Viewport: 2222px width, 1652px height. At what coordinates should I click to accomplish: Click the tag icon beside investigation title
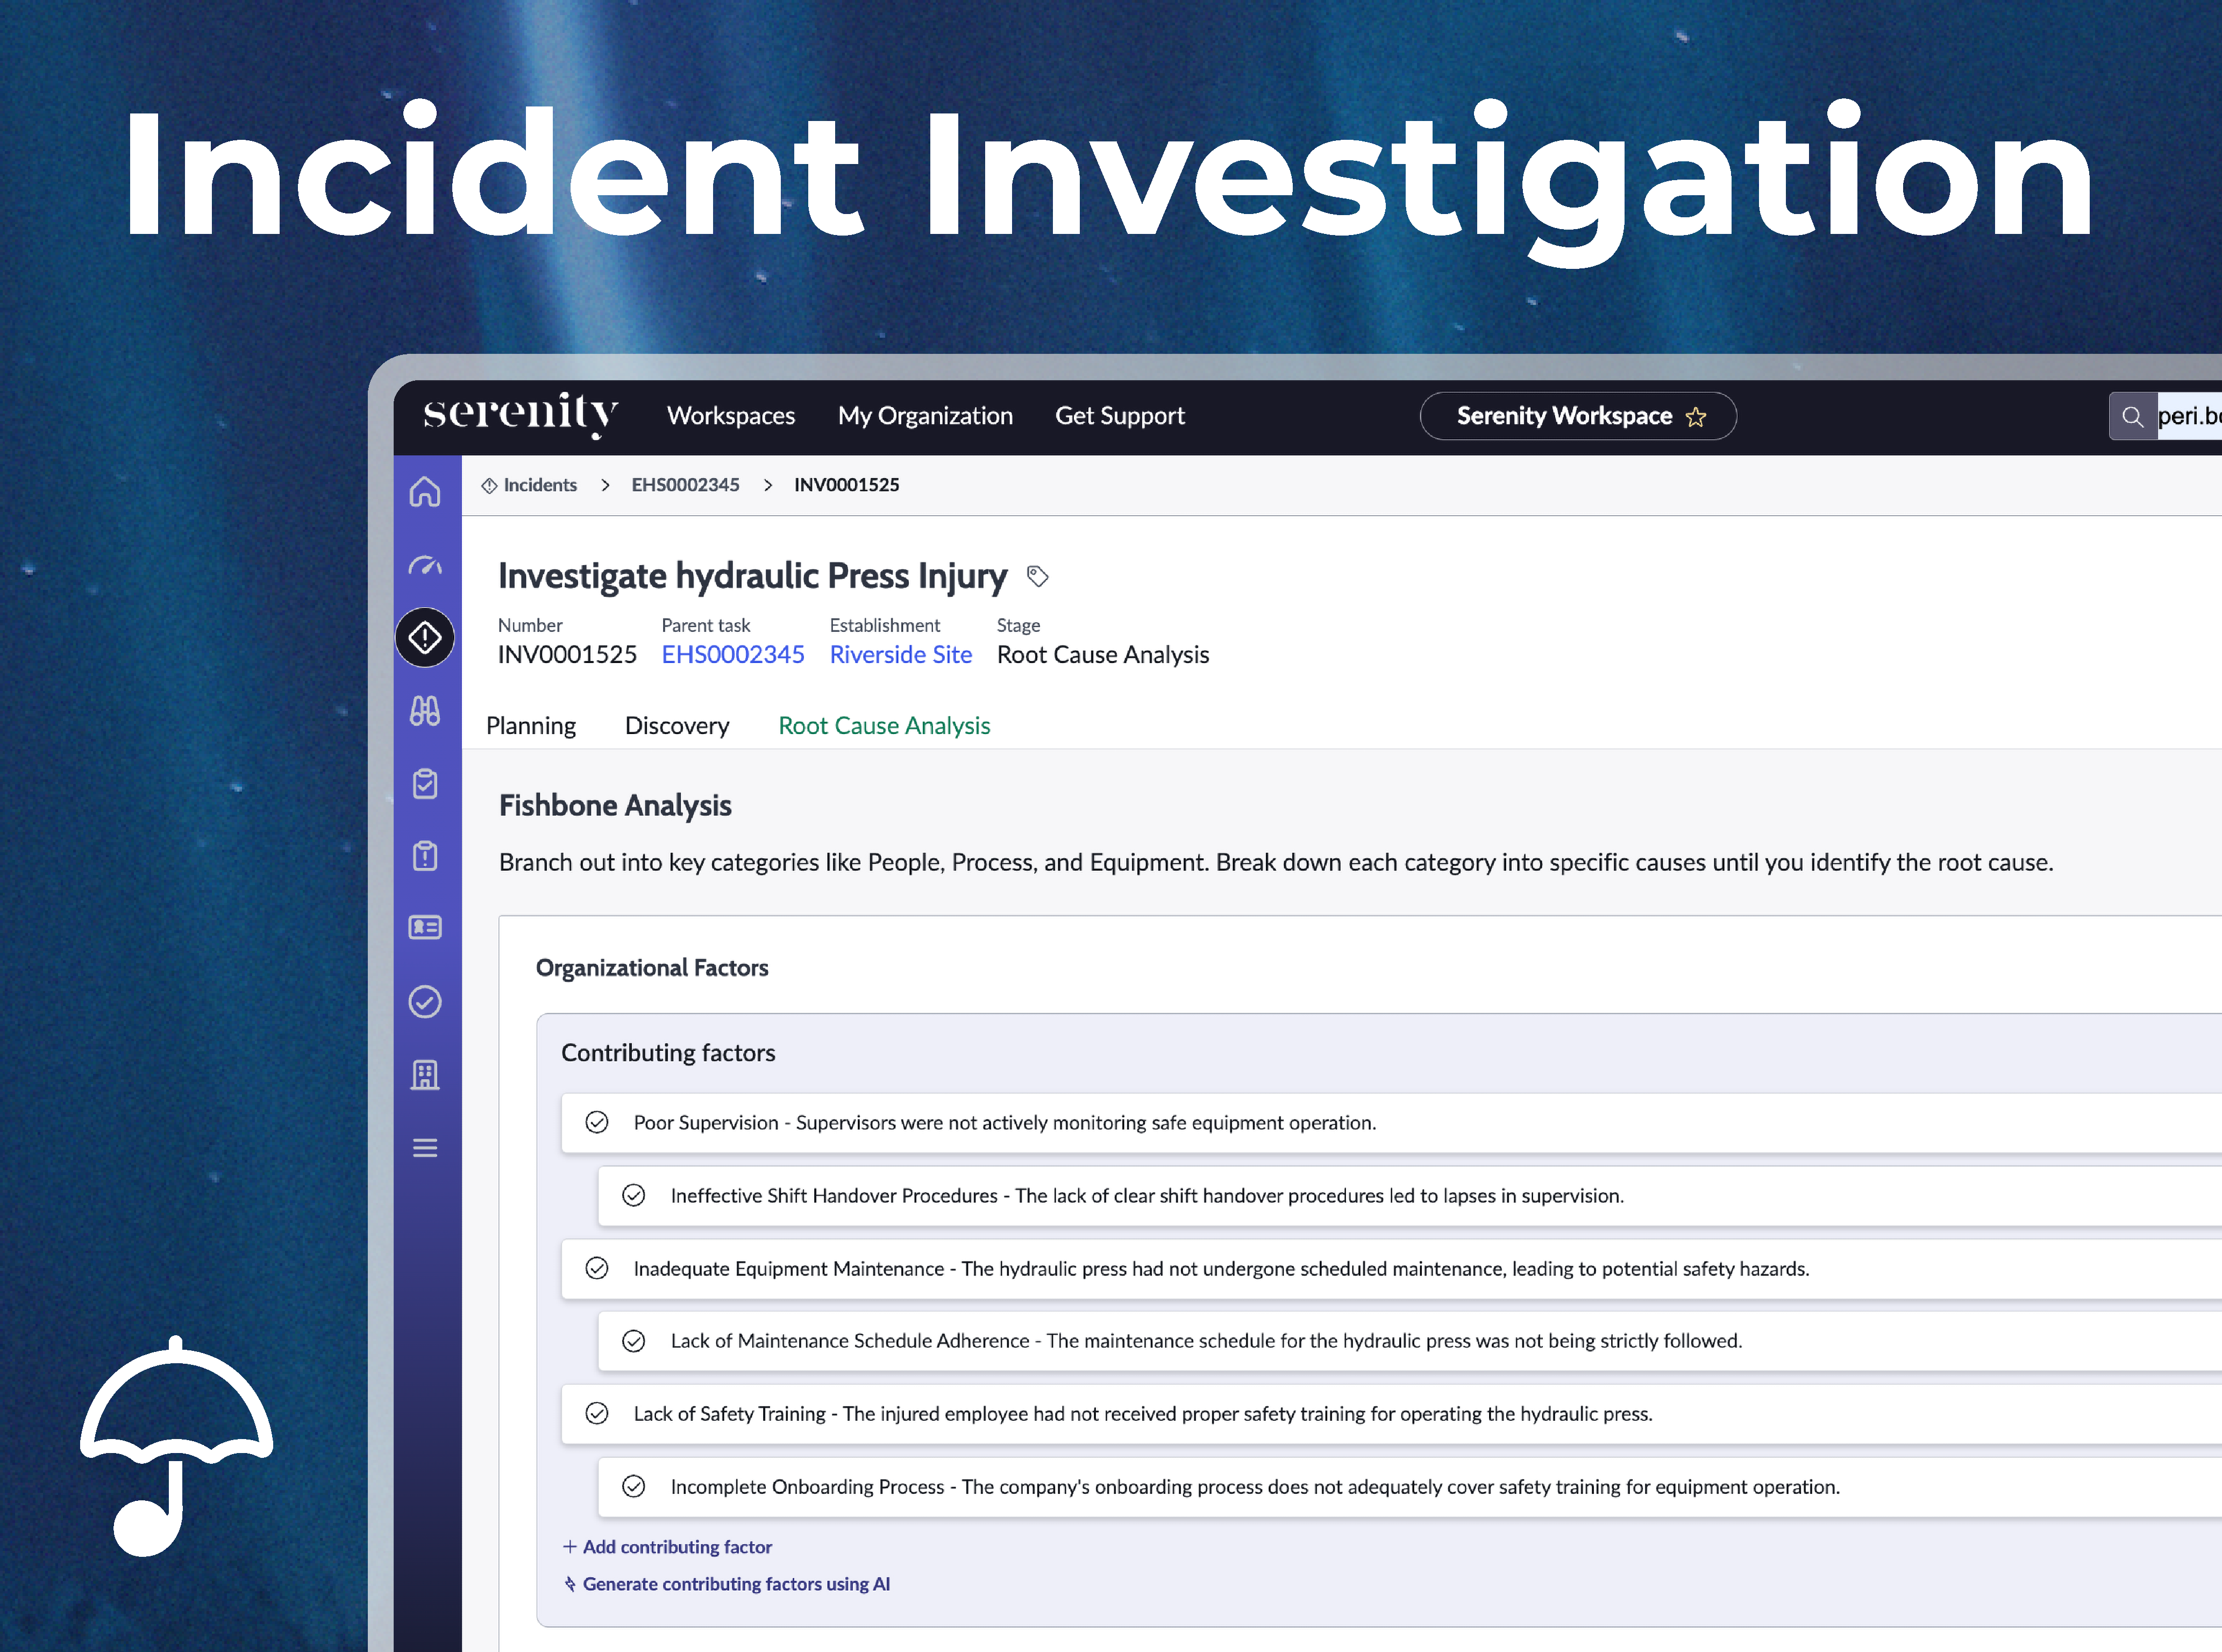pyautogui.click(x=1038, y=576)
